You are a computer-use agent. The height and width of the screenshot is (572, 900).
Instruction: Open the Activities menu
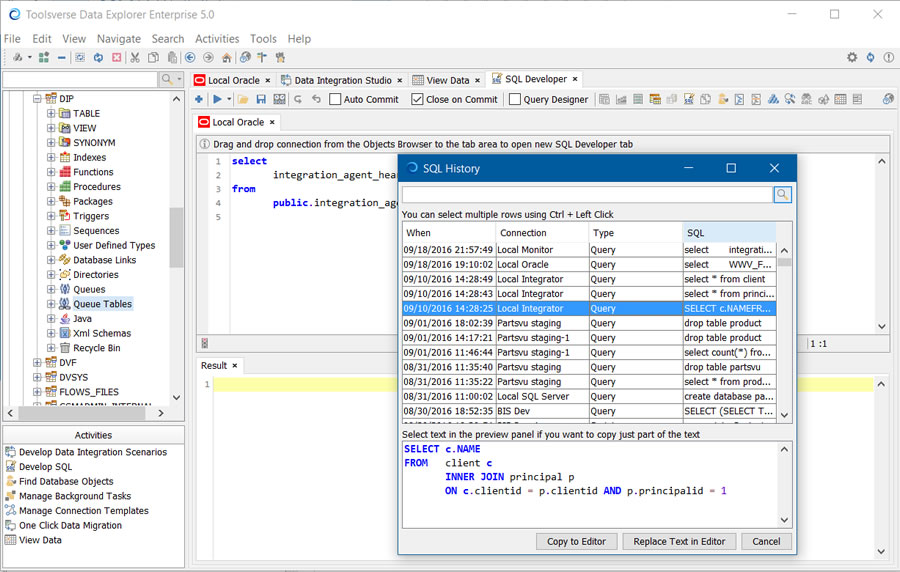tap(217, 38)
